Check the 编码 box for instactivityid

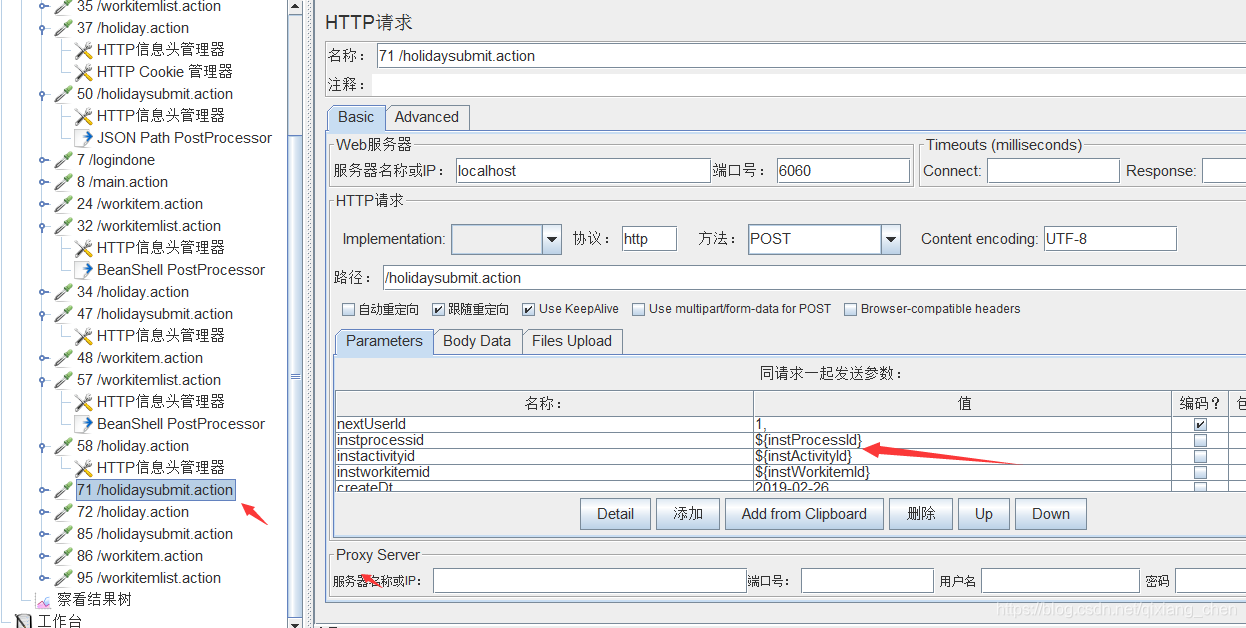coord(1200,456)
